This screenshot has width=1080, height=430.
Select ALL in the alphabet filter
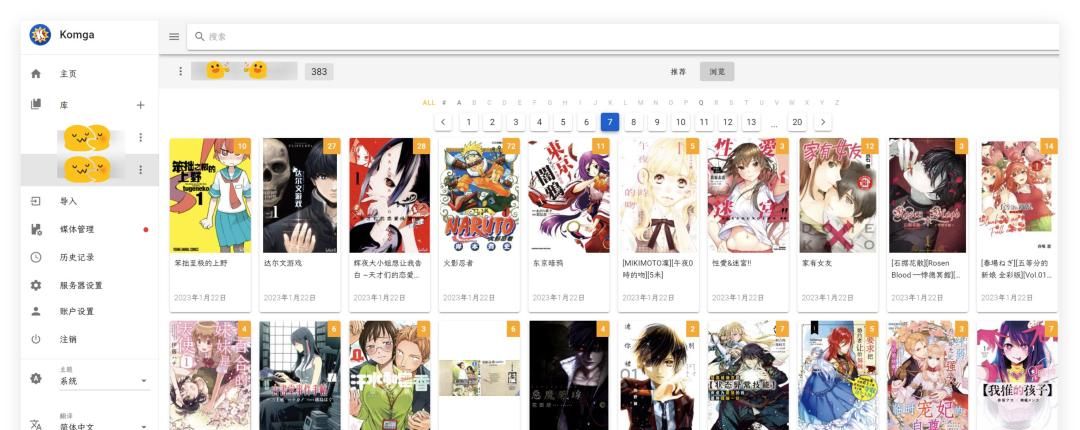coord(429,102)
